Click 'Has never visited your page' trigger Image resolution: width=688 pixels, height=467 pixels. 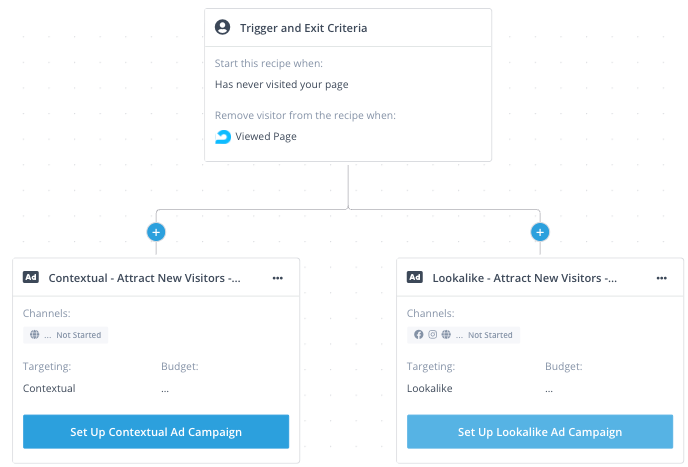click(x=281, y=85)
